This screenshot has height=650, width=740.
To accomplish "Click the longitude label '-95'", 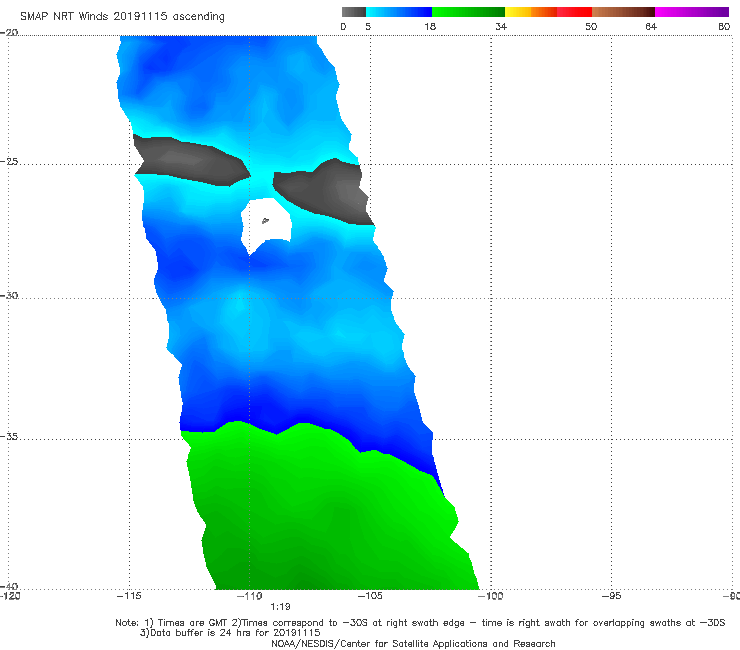I will click(612, 596).
